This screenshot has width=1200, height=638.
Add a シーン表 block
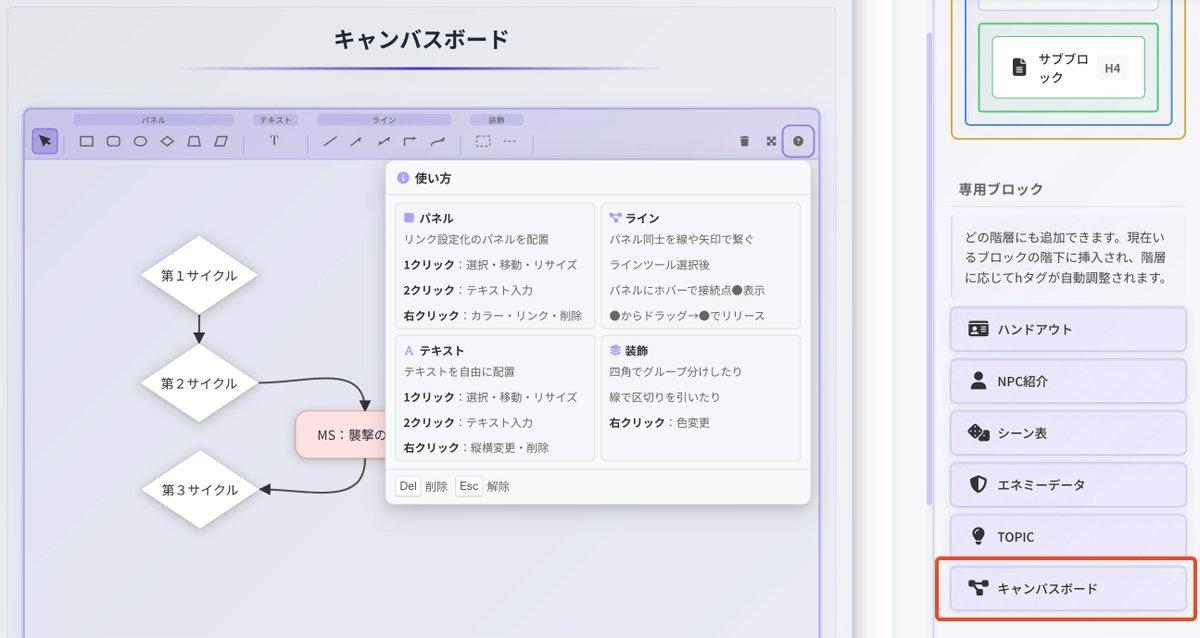(1068, 433)
